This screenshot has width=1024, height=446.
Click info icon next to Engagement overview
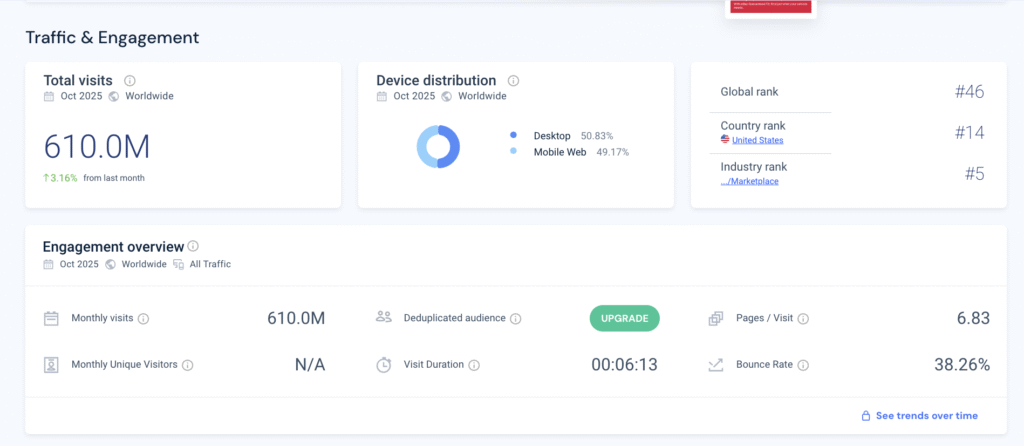pyautogui.click(x=193, y=246)
